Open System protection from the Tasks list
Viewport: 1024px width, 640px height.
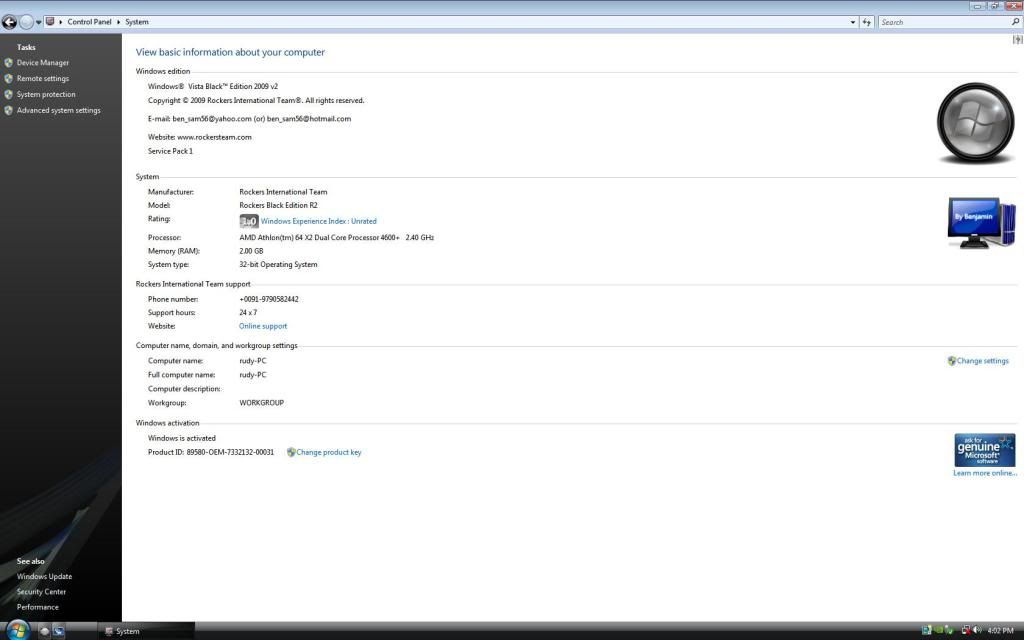point(46,95)
